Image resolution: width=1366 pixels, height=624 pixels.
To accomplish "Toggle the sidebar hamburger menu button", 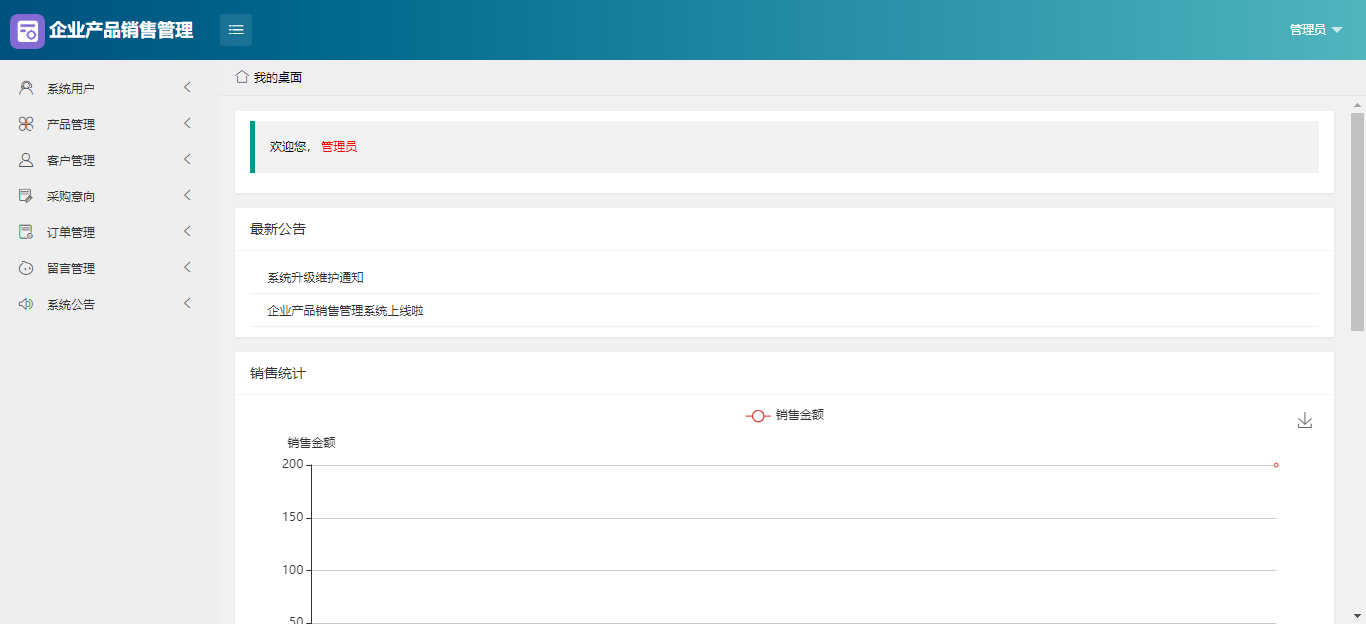I will pyautogui.click(x=236, y=30).
